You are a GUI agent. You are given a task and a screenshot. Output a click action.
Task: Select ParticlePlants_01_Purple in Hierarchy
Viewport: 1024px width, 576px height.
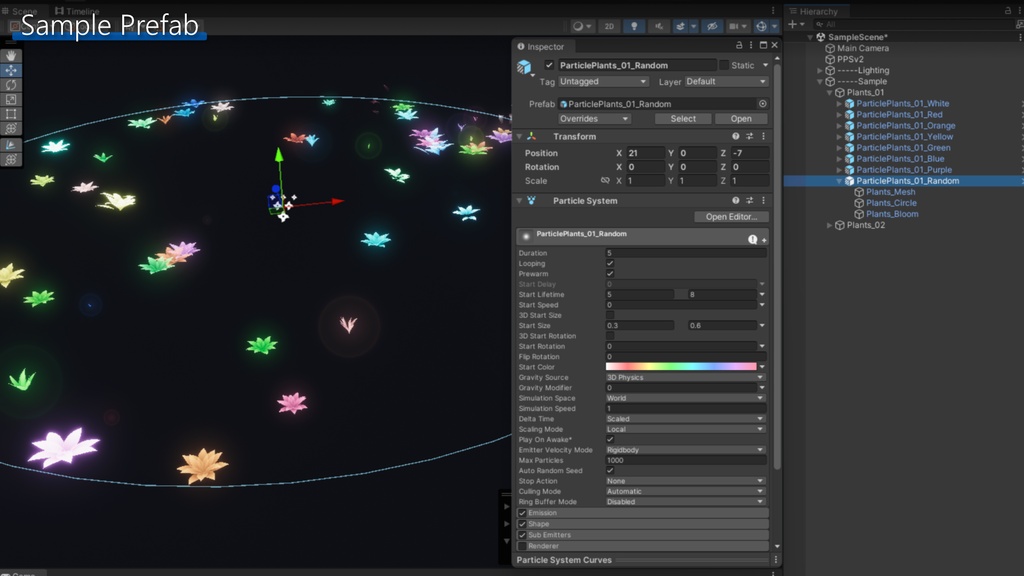904,170
